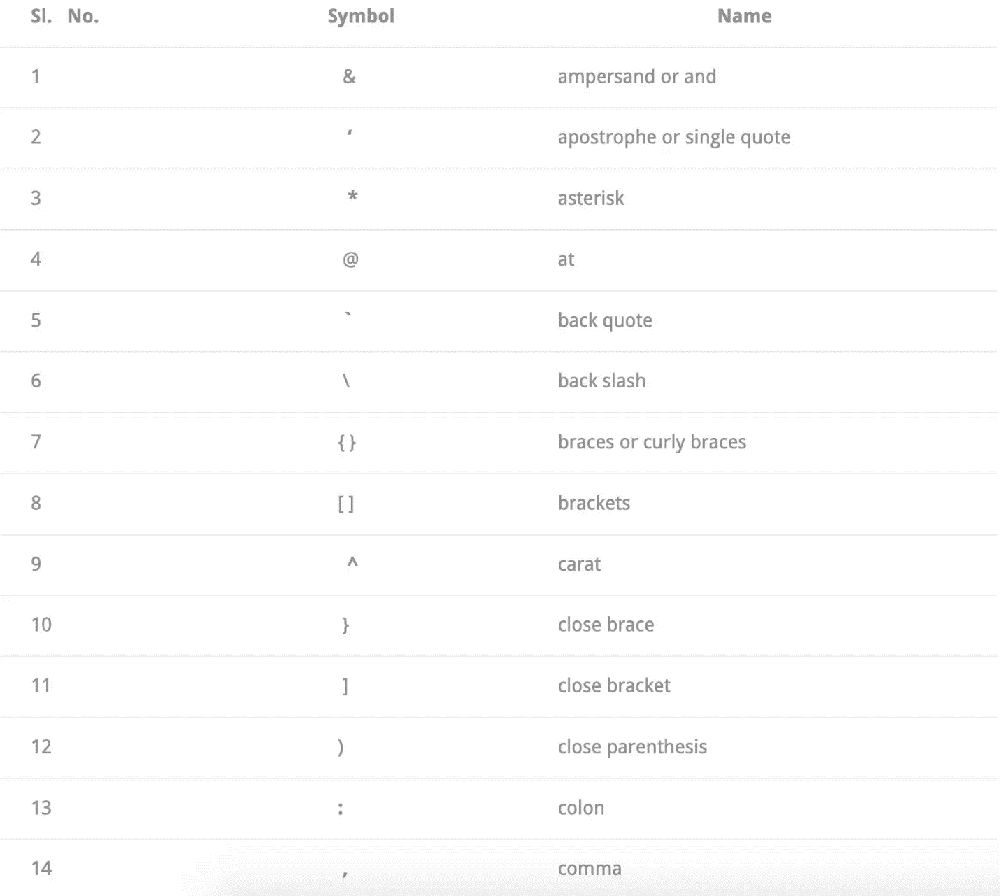Image resolution: width=1000 pixels, height=896 pixels.
Task: Click serial number 10 in the table
Action: click(x=41, y=625)
